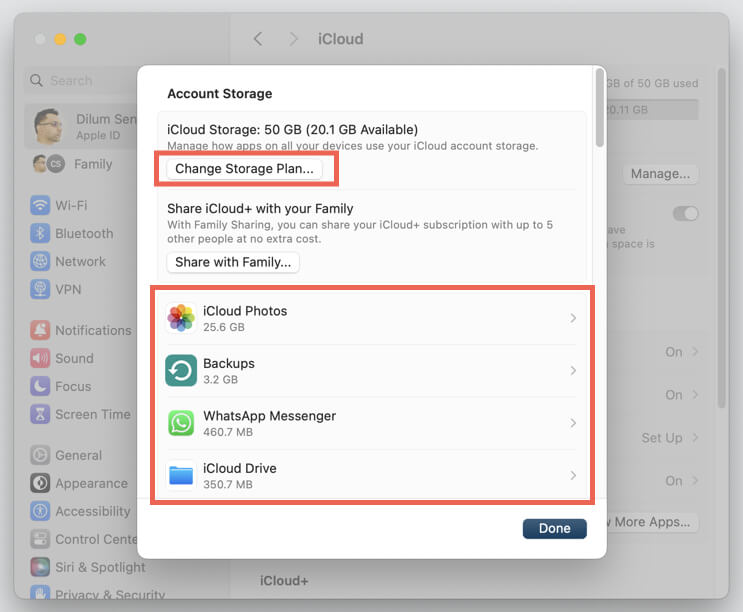
Task: Open iCloud Photos icon in storage list
Action: coord(181,318)
